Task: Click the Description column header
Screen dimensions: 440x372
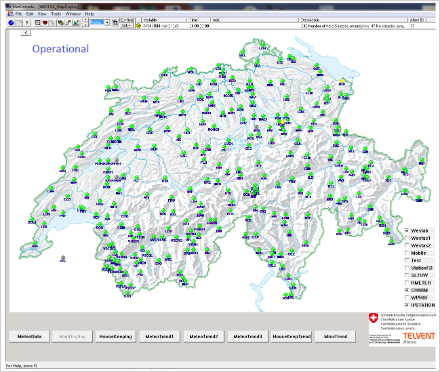Action: click(x=354, y=20)
